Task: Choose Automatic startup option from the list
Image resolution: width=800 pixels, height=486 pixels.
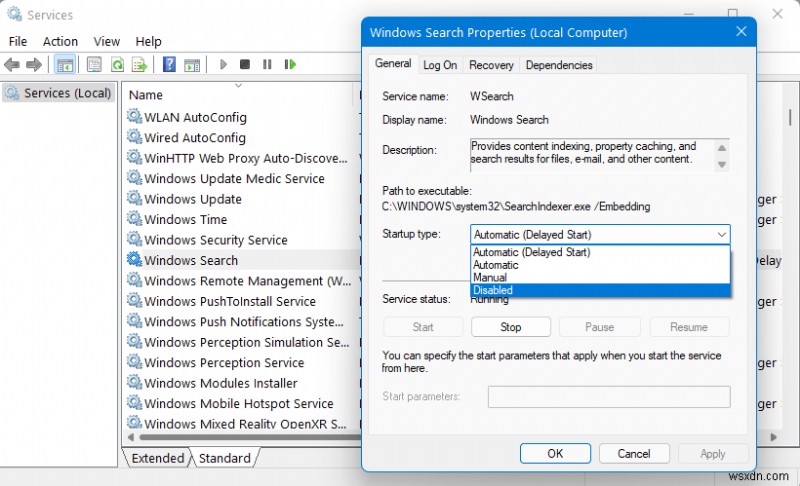Action: (600, 265)
